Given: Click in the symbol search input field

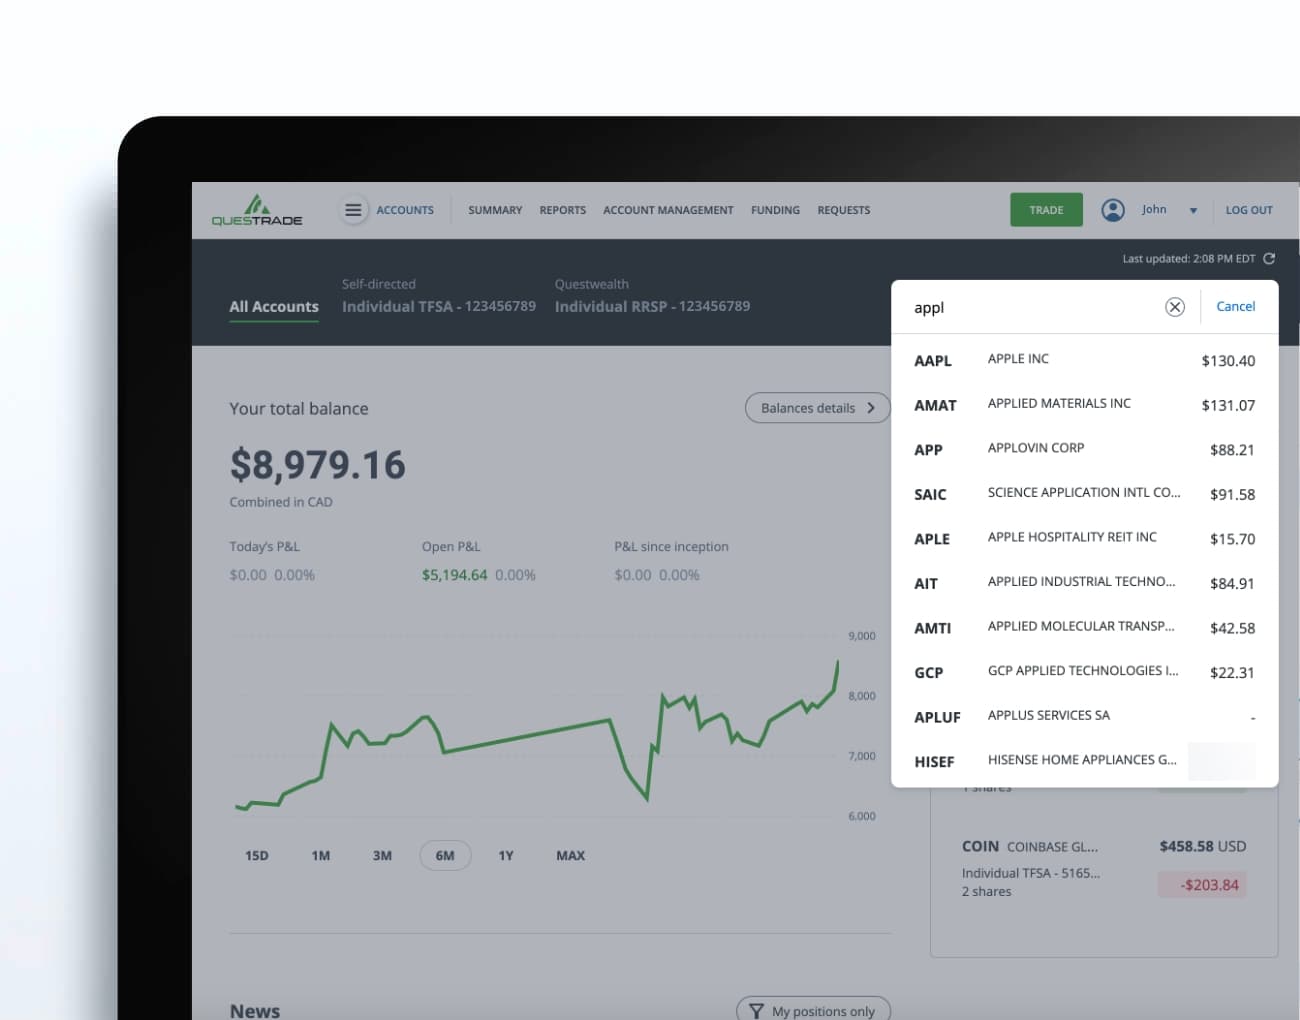Looking at the screenshot, I should 1030,308.
